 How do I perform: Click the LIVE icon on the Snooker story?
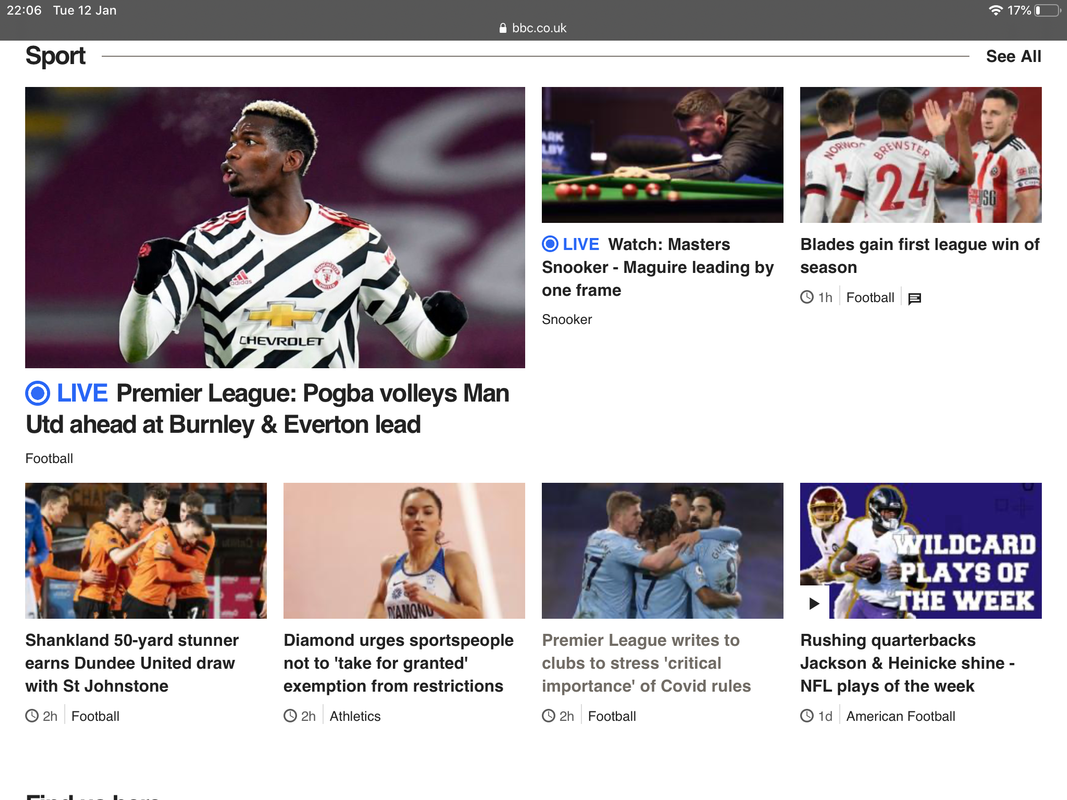(x=550, y=244)
